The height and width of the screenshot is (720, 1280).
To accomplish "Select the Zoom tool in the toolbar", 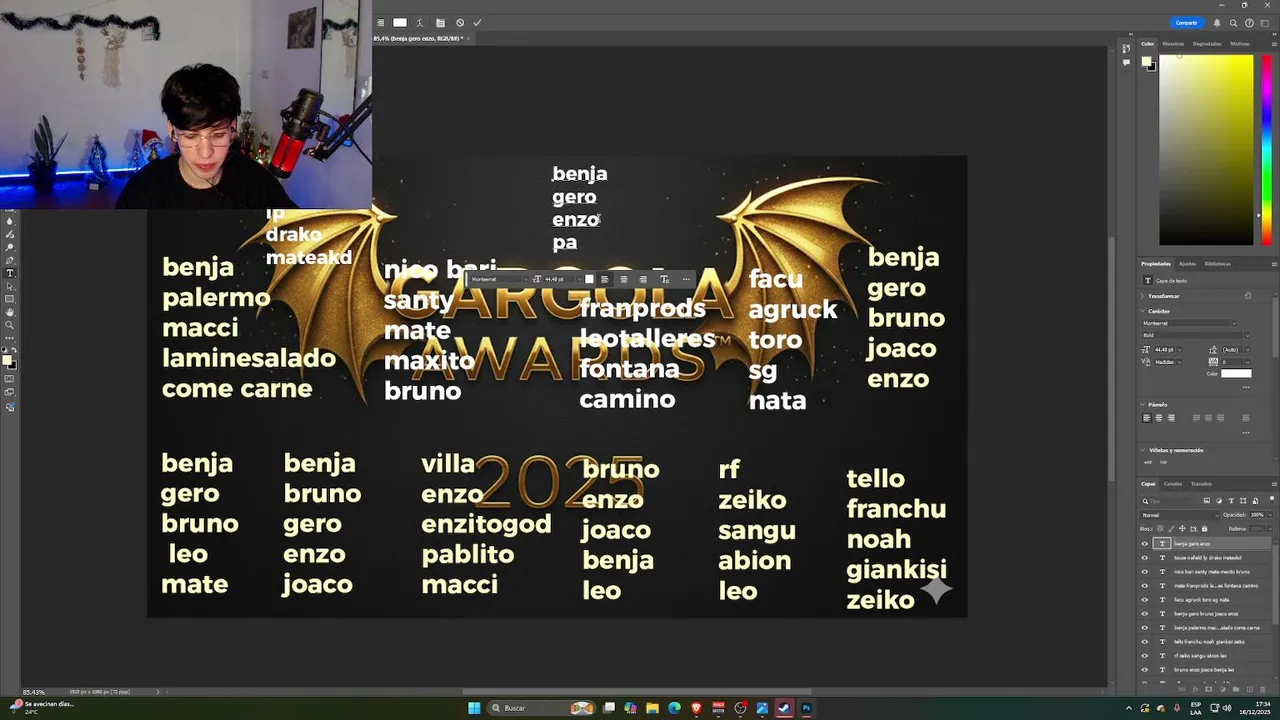I will pyautogui.click(x=10, y=325).
